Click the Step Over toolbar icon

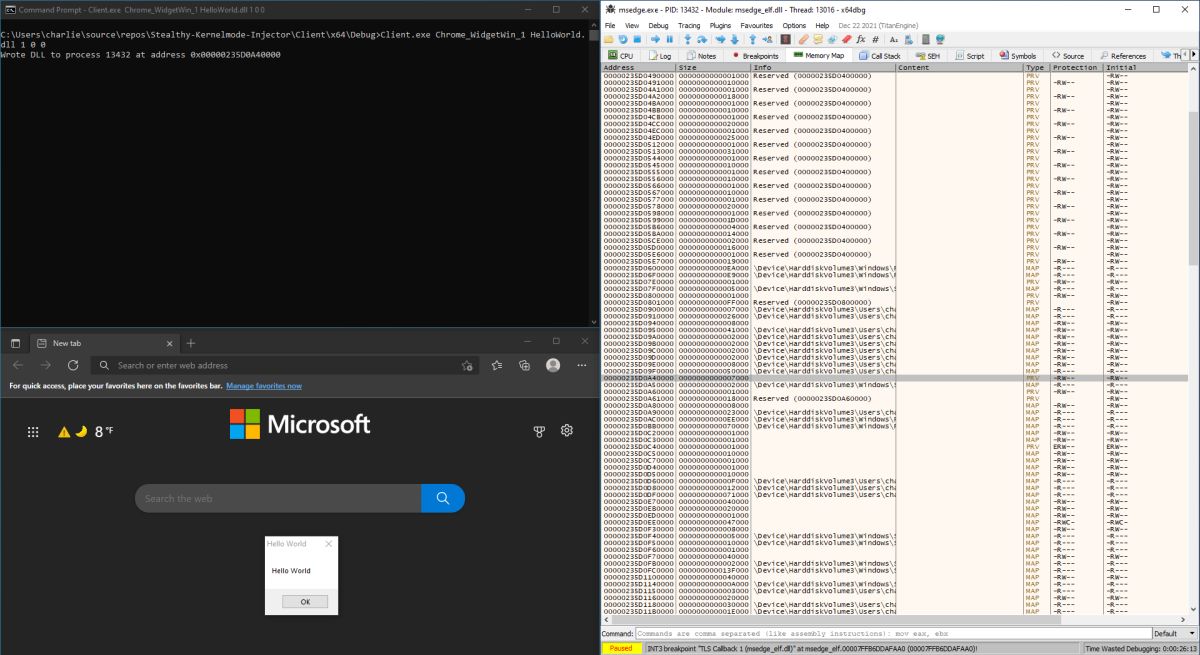tap(702, 39)
